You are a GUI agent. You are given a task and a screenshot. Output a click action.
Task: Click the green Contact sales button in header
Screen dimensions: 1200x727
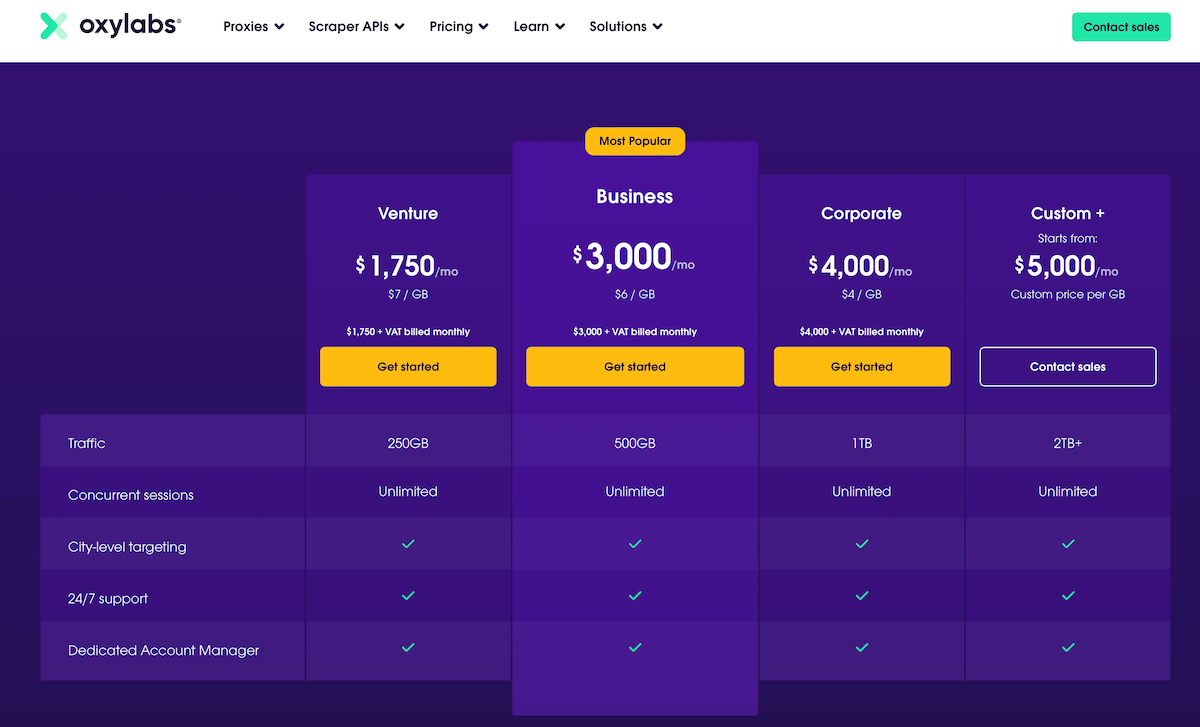(1121, 27)
